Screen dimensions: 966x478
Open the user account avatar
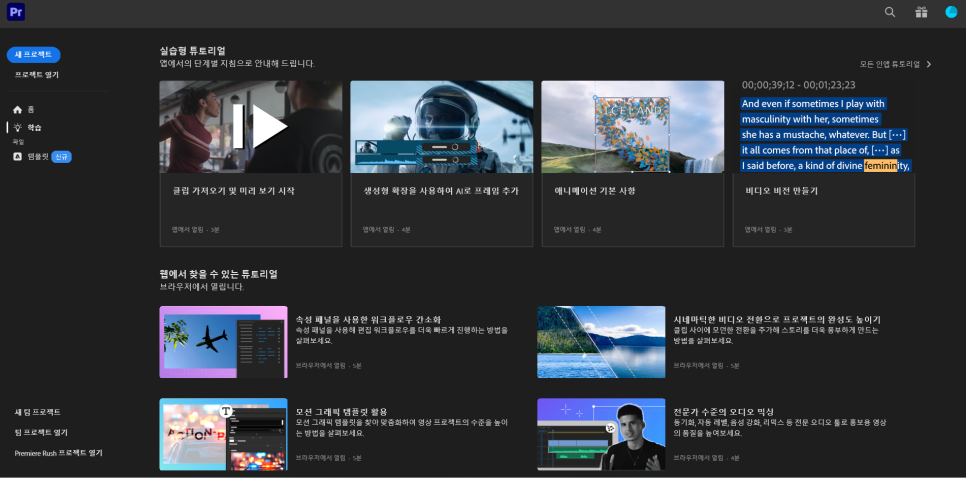[952, 12]
